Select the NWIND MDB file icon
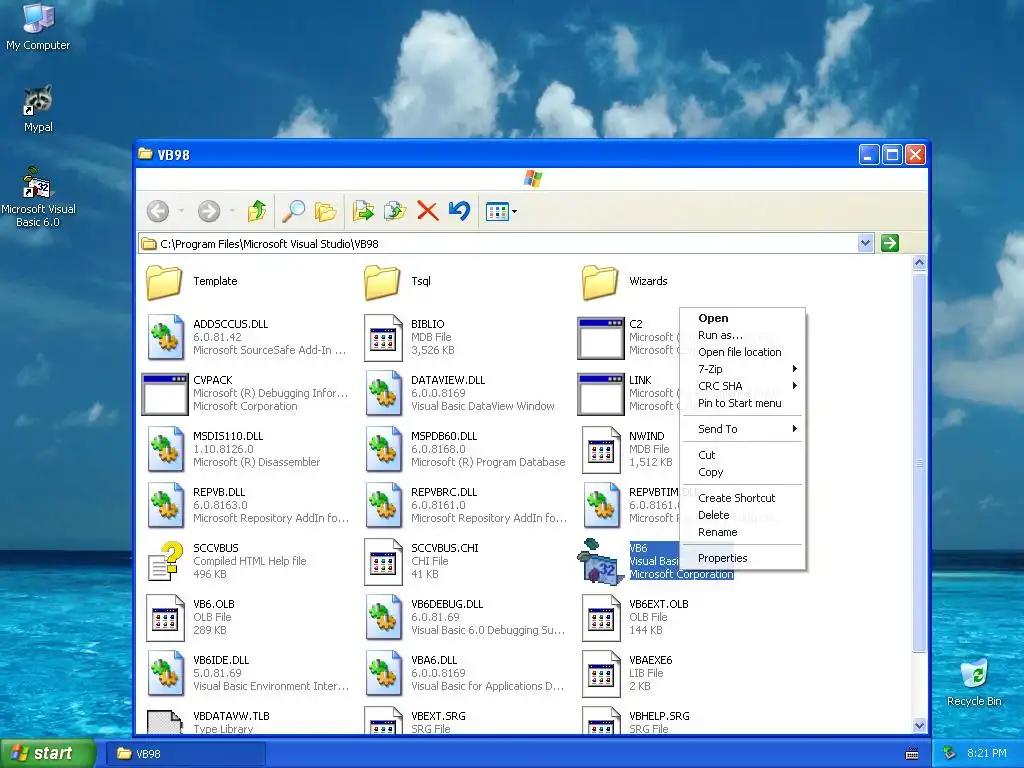This screenshot has height=768, width=1024. [x=601, y=449]
